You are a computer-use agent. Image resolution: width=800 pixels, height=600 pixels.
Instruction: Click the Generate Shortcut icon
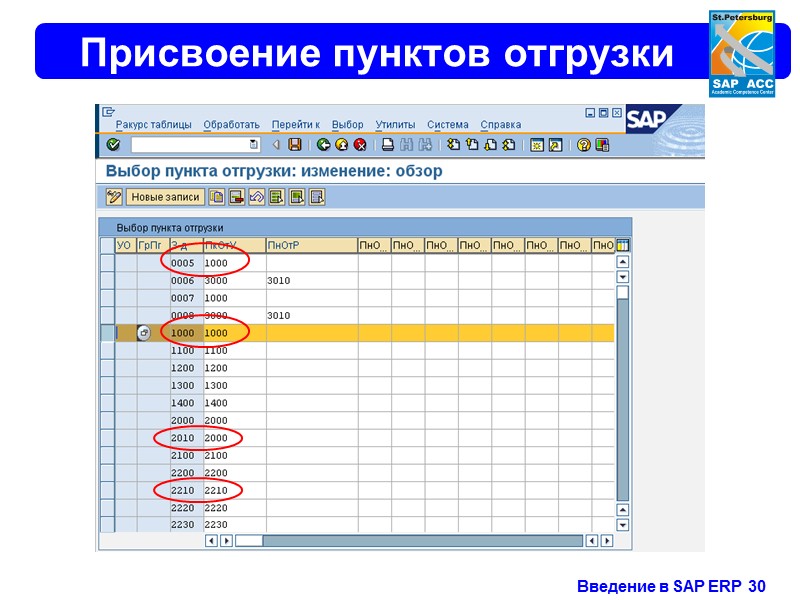point(556,145)
